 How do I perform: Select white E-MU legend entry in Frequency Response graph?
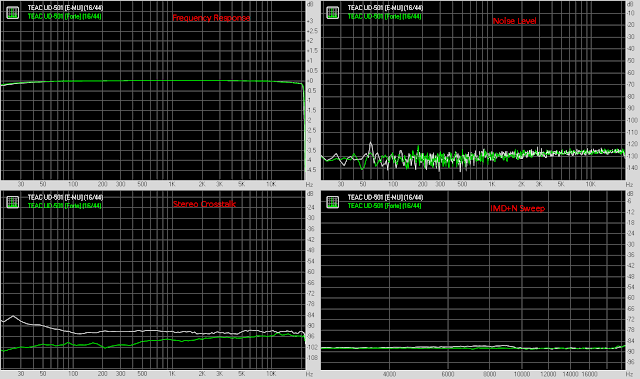(65, 8)
